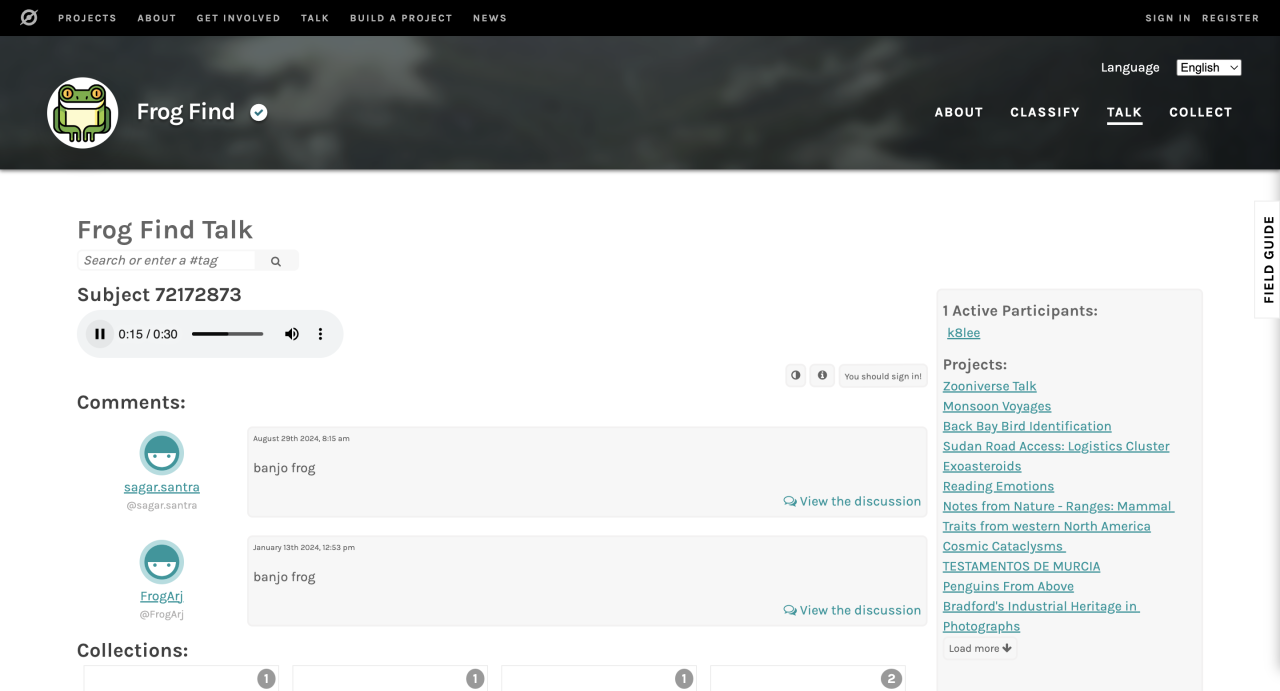Seek along the audio progress bar

point(228,334)
